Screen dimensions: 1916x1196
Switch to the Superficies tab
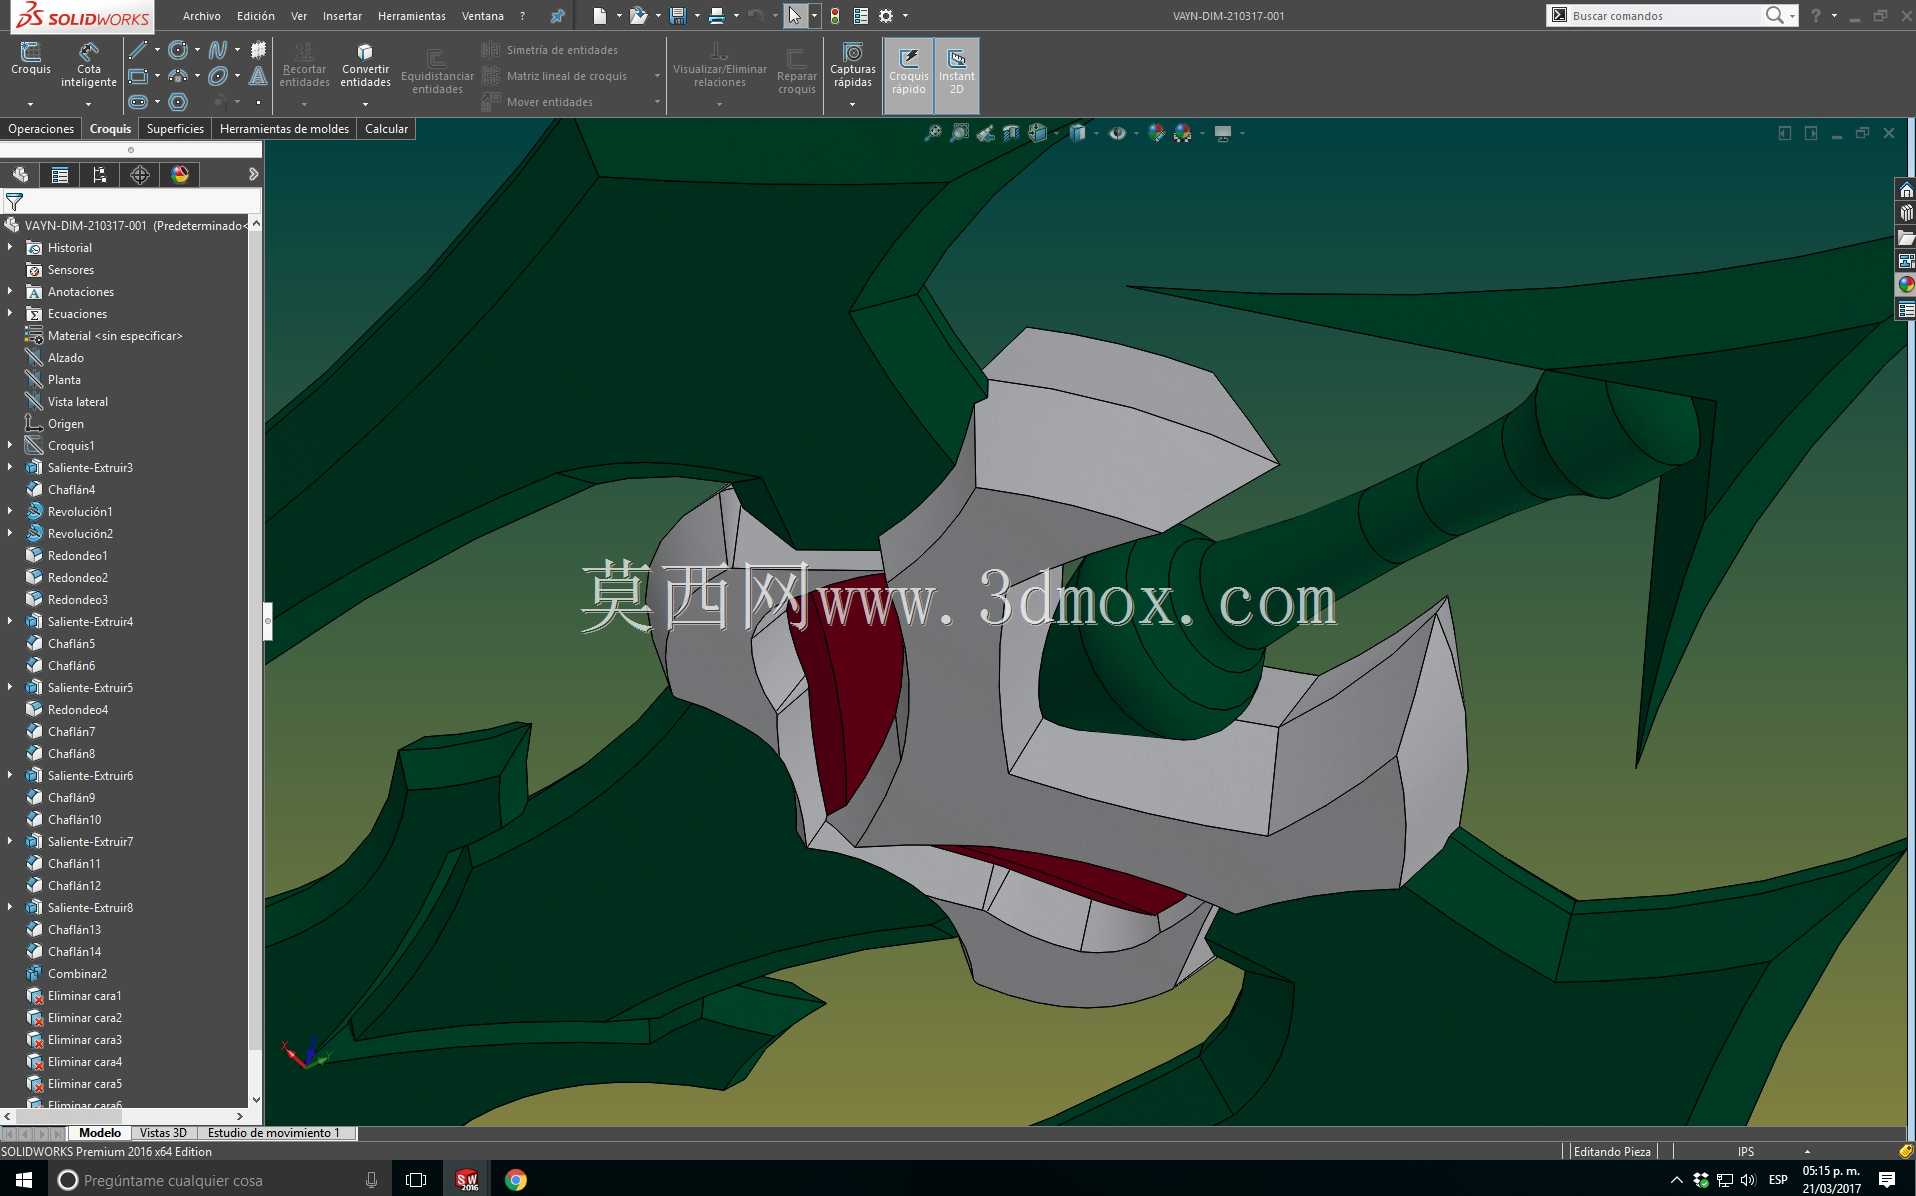(175, 129)
